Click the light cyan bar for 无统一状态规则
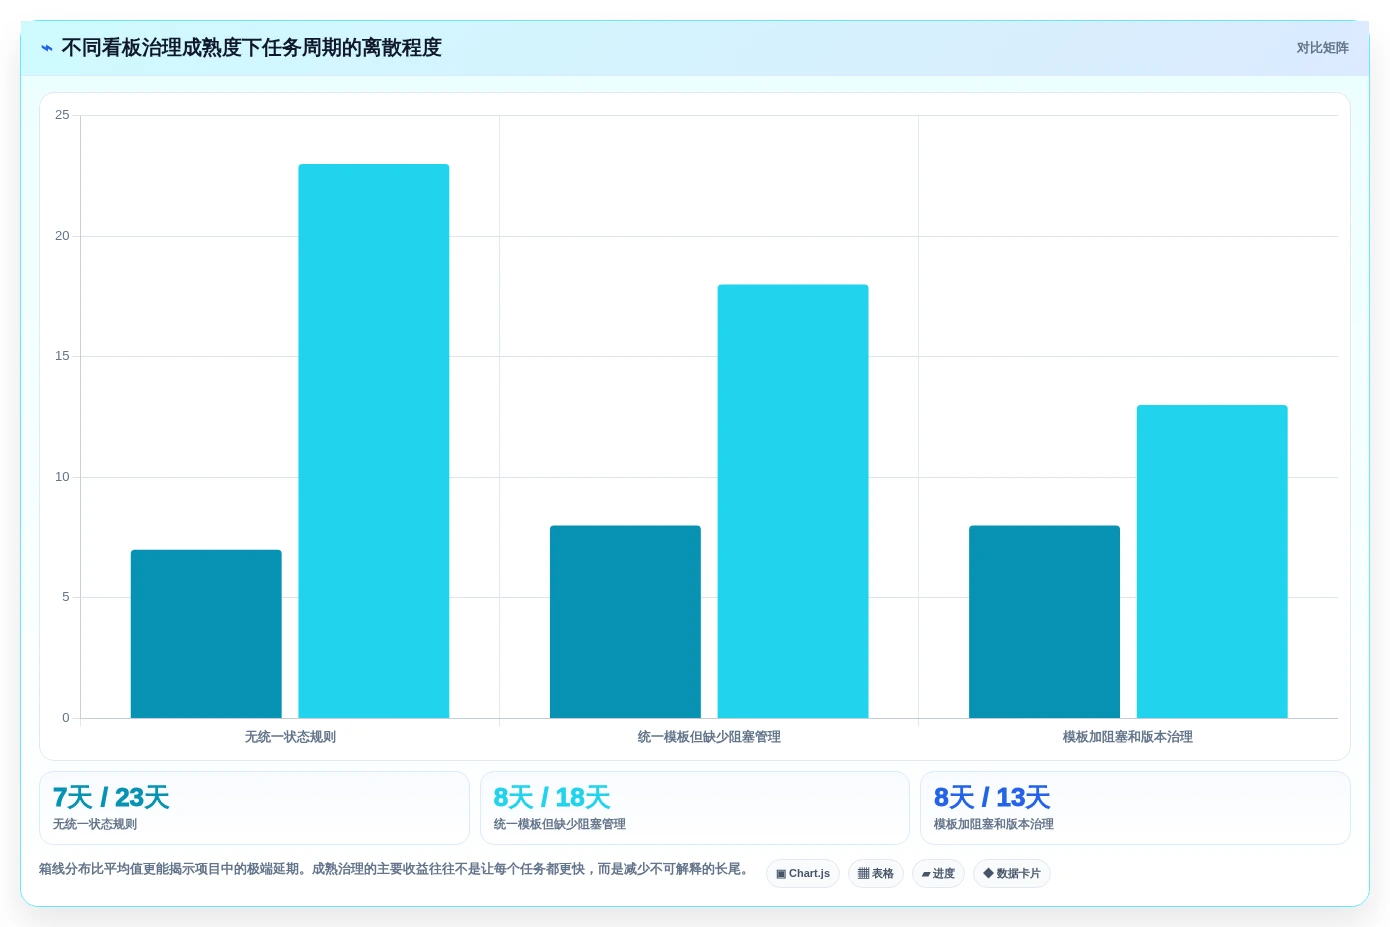Screen dimensions: 1390x927 tap(374, 441)
